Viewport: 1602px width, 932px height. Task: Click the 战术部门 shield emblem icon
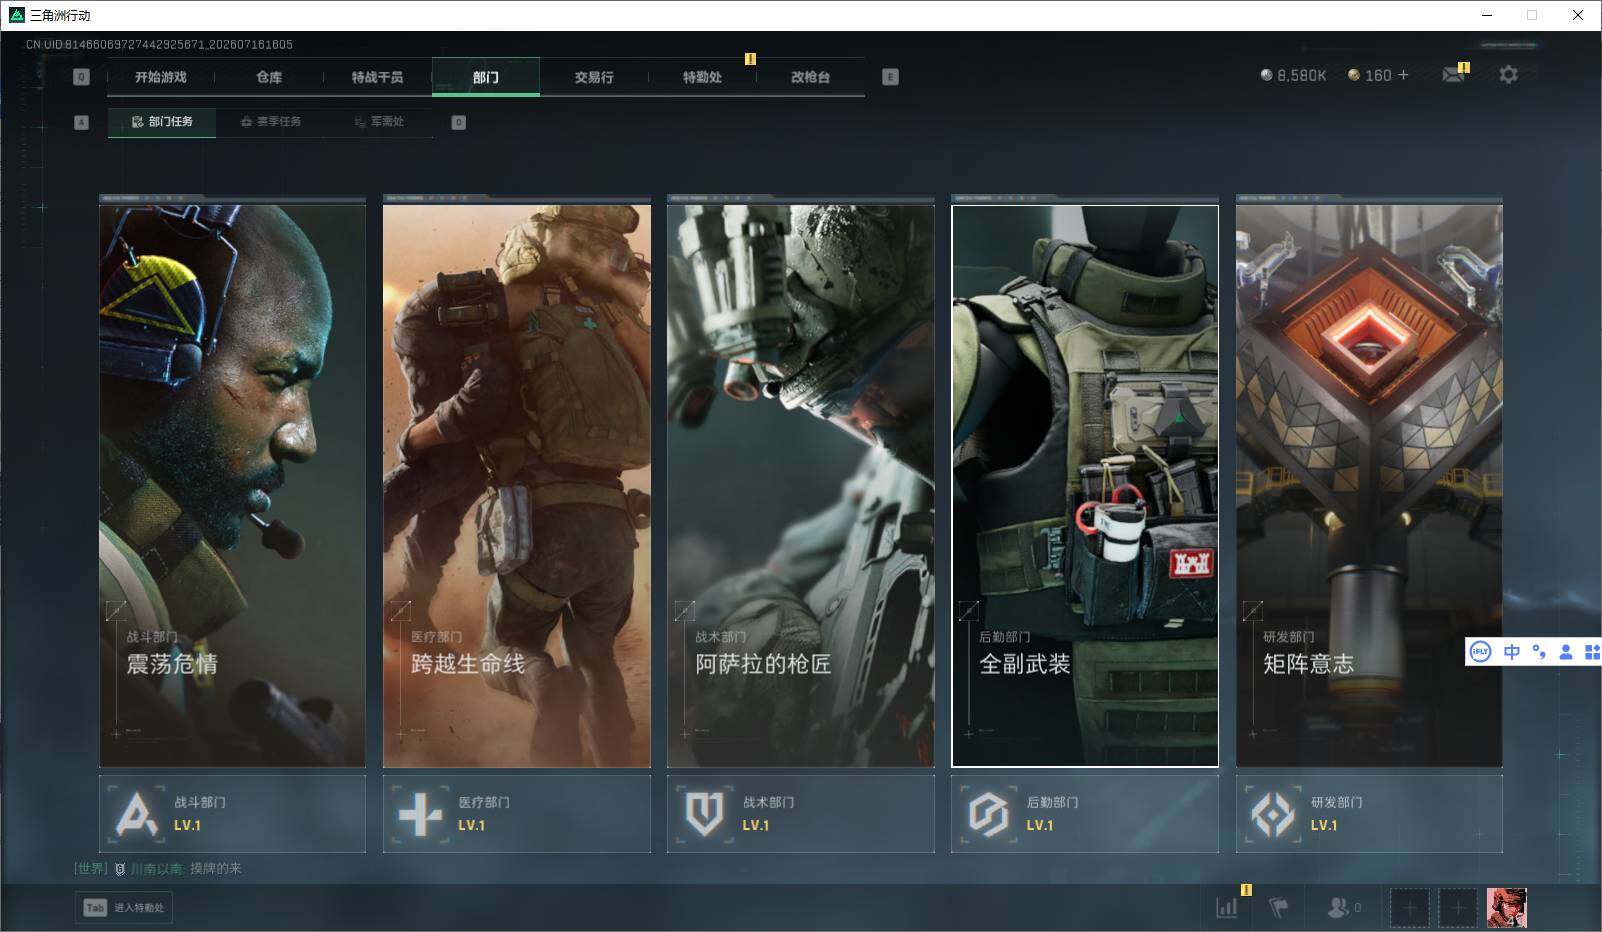[705, 814]
